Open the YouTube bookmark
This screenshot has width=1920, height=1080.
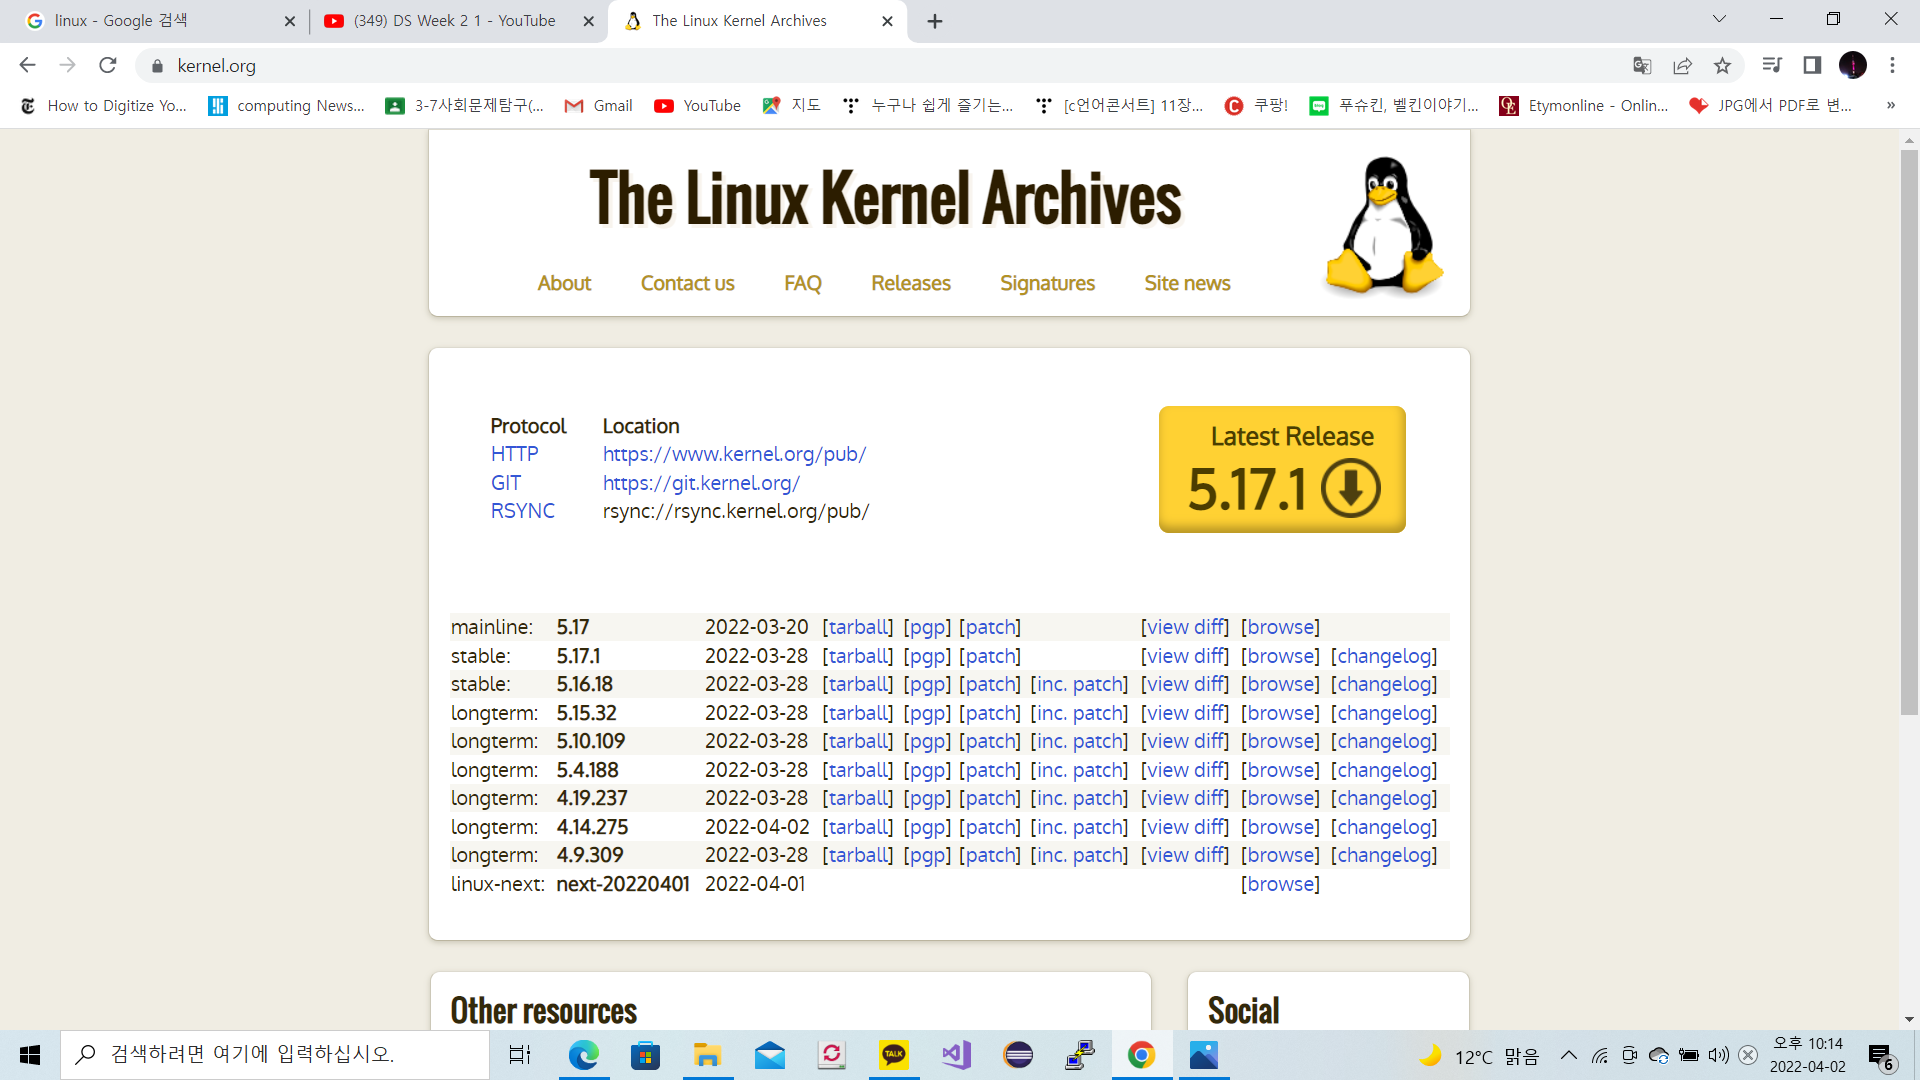pos(697,105)
